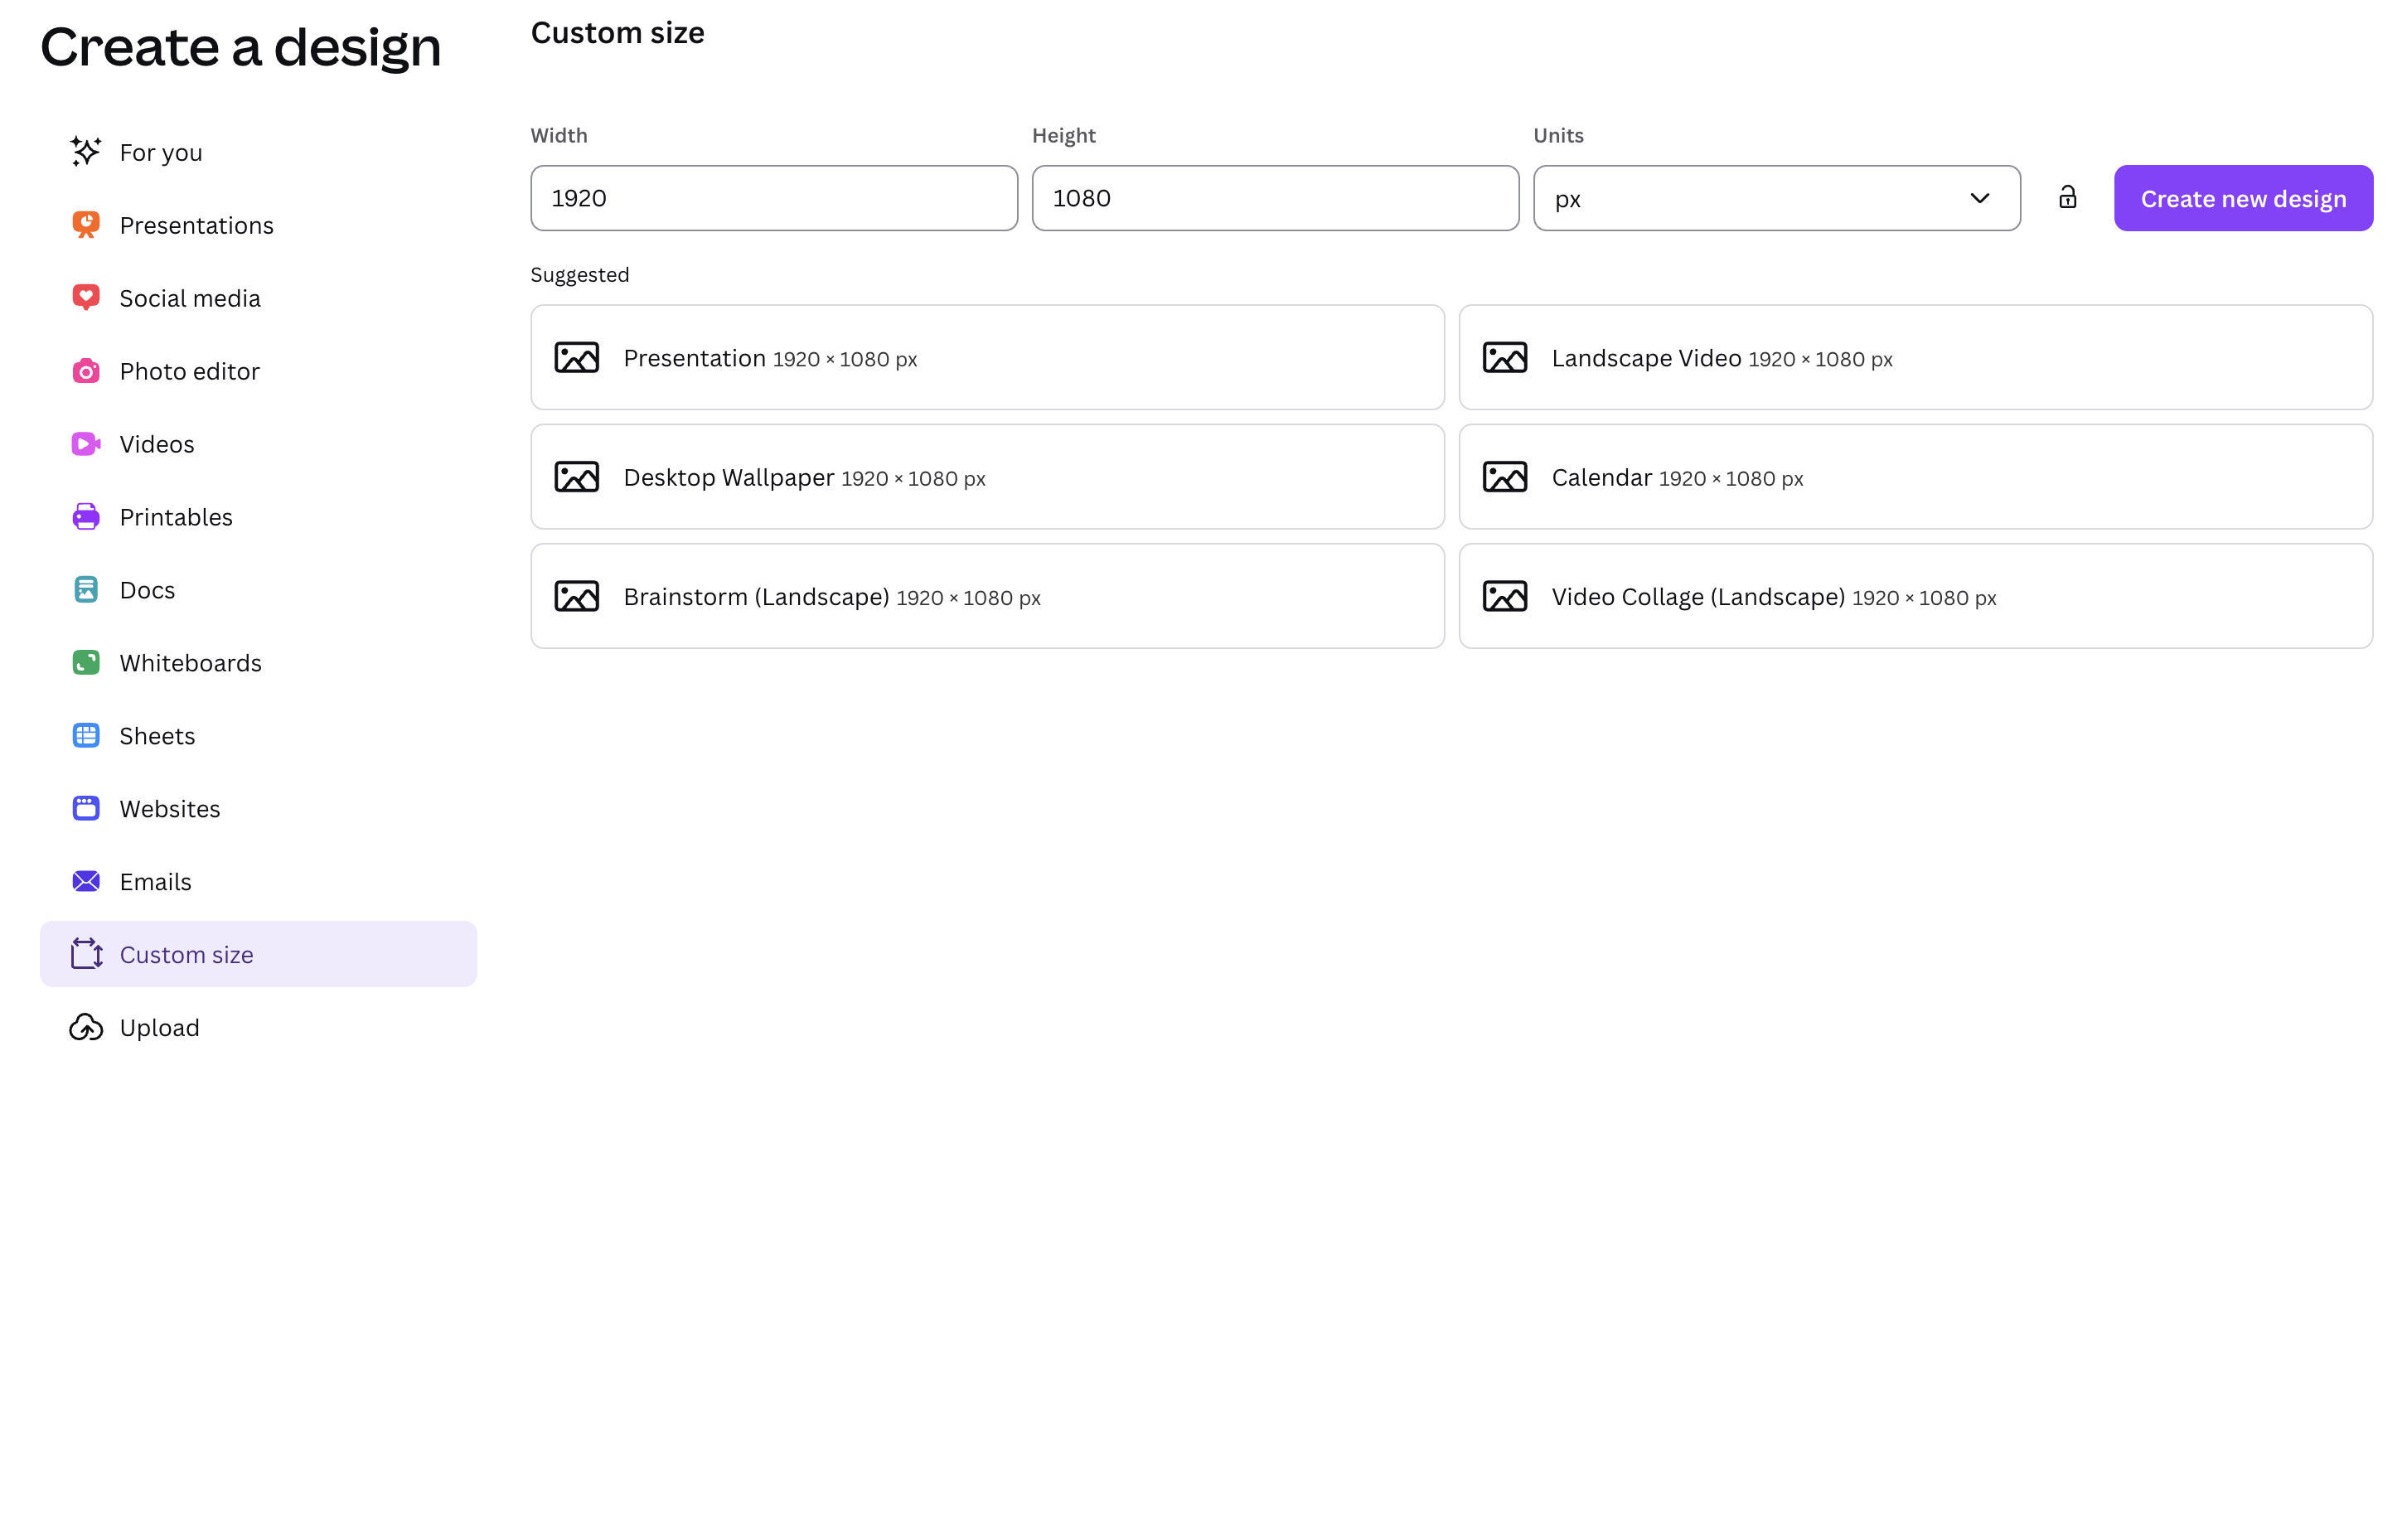Click the Calendar suggestion image icon

(1505, 477)
